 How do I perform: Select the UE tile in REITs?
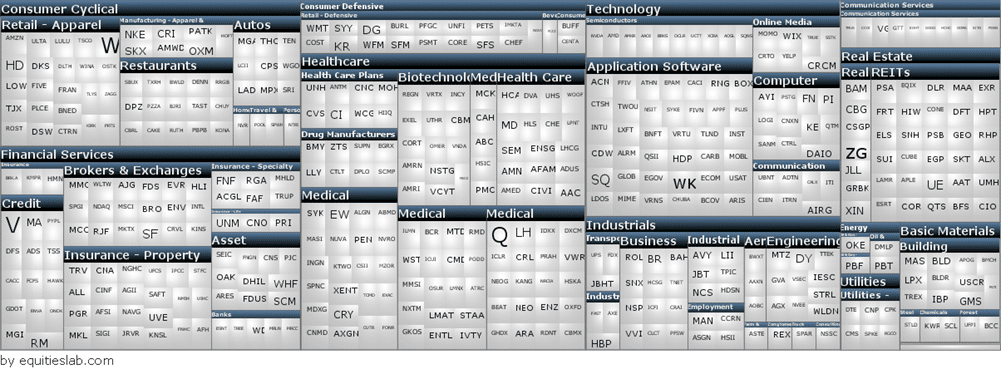935,185
